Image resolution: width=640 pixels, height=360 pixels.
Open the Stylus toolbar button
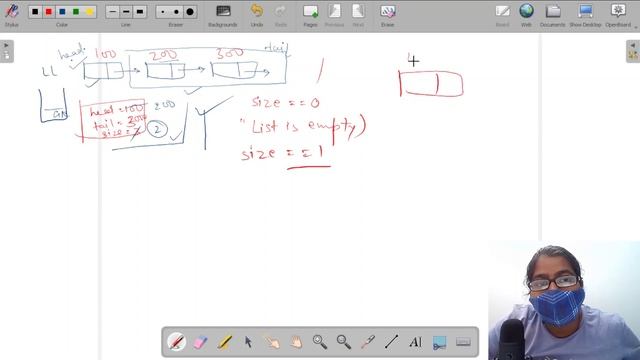[11, 15]
